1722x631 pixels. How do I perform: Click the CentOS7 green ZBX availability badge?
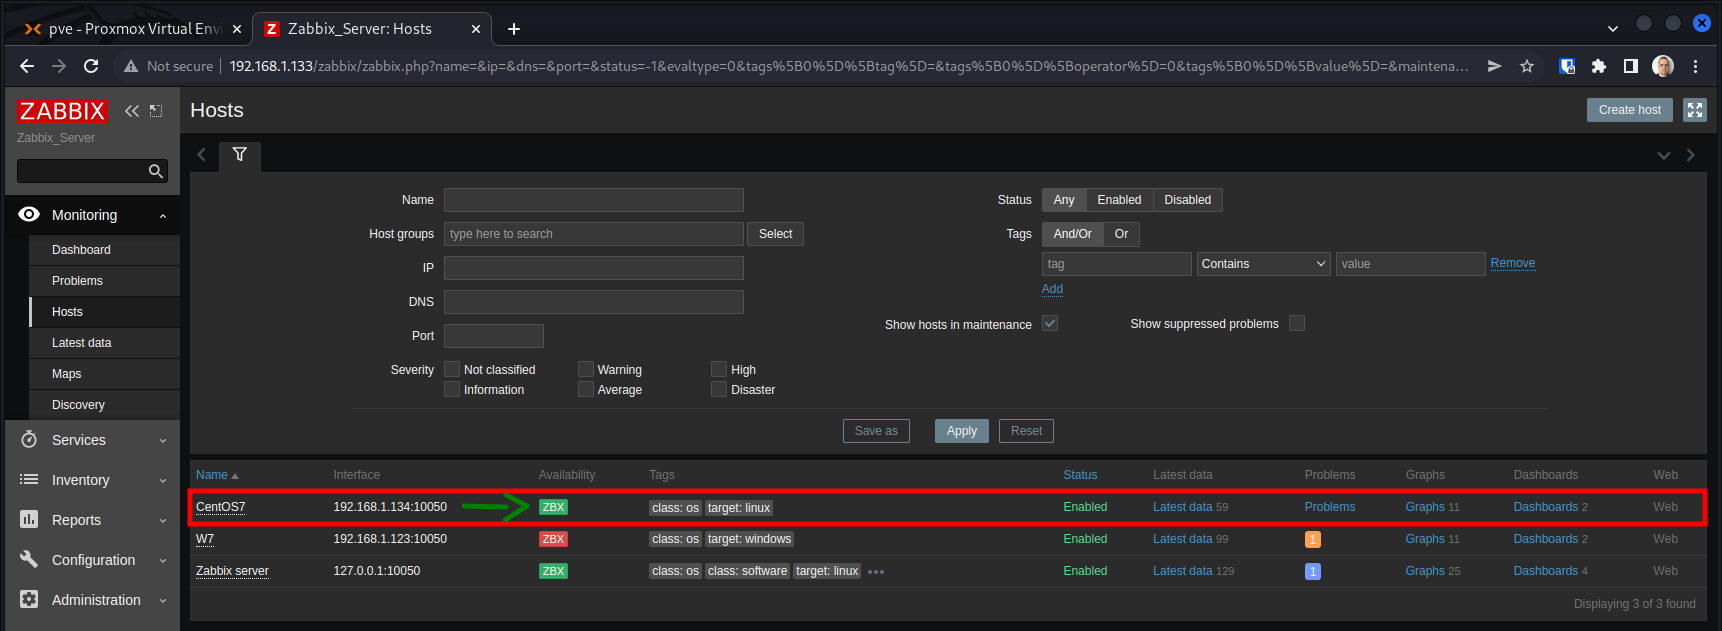tap(553, 507)
